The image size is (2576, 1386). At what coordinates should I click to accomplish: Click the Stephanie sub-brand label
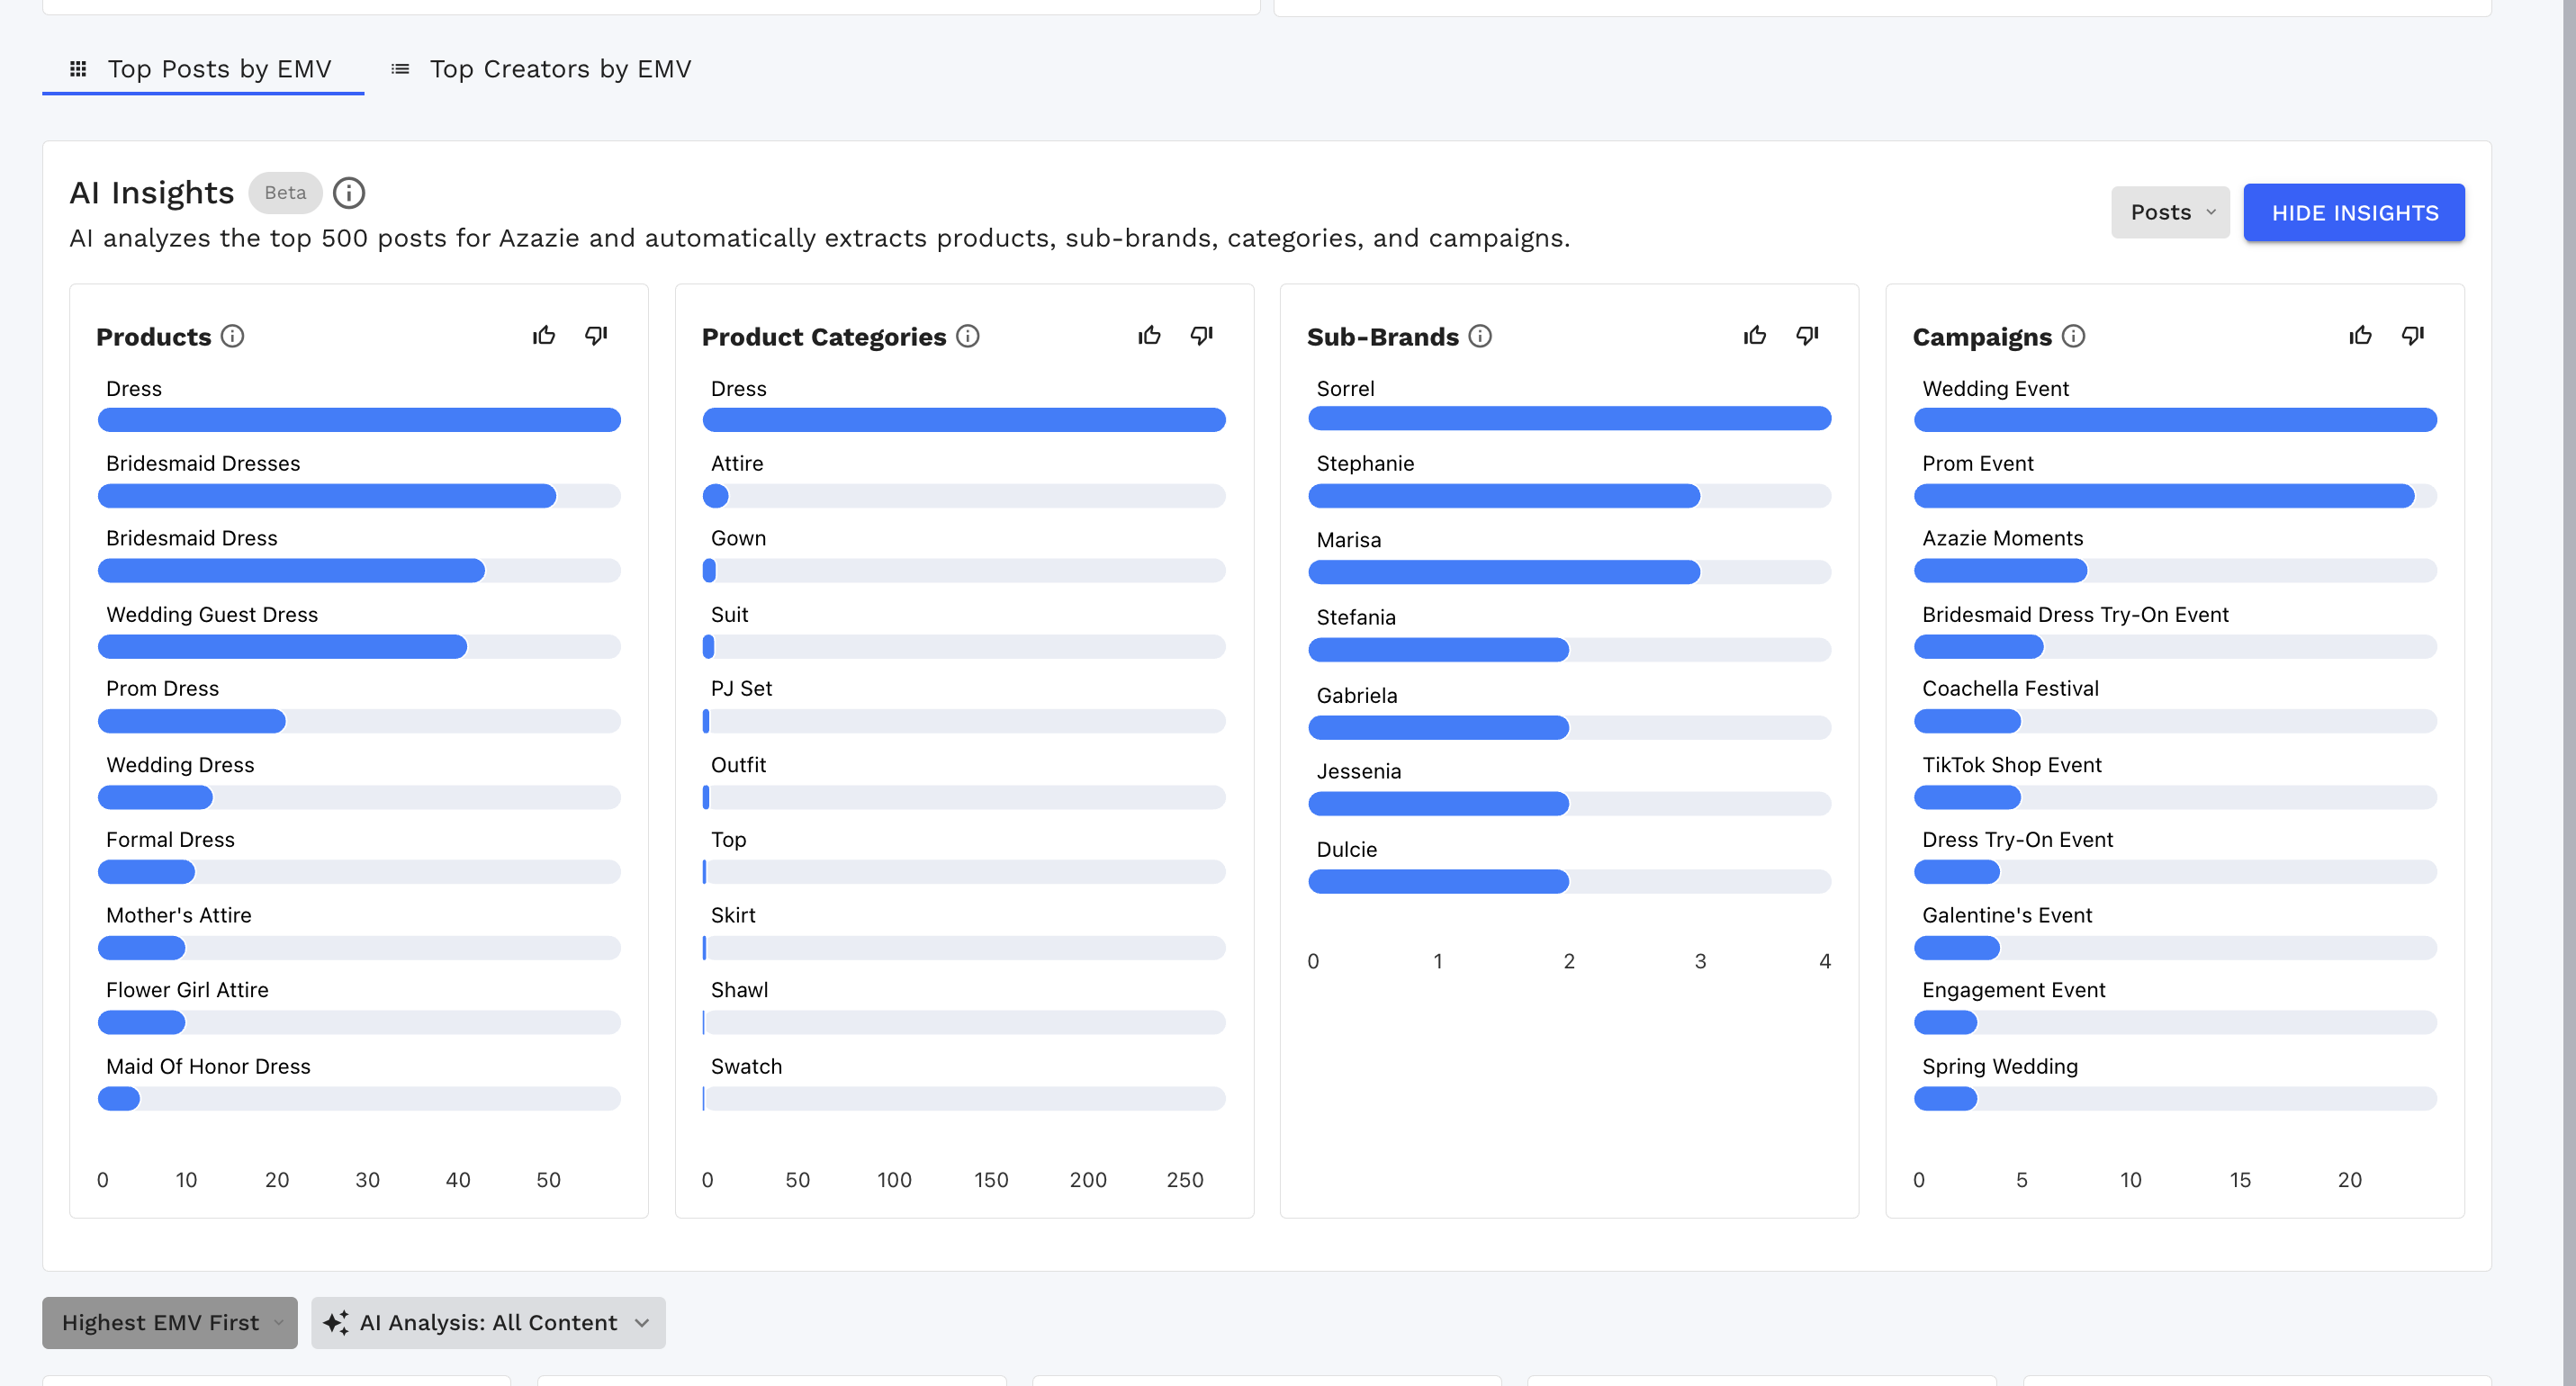pyautogui.click(x=1365, y=463)
